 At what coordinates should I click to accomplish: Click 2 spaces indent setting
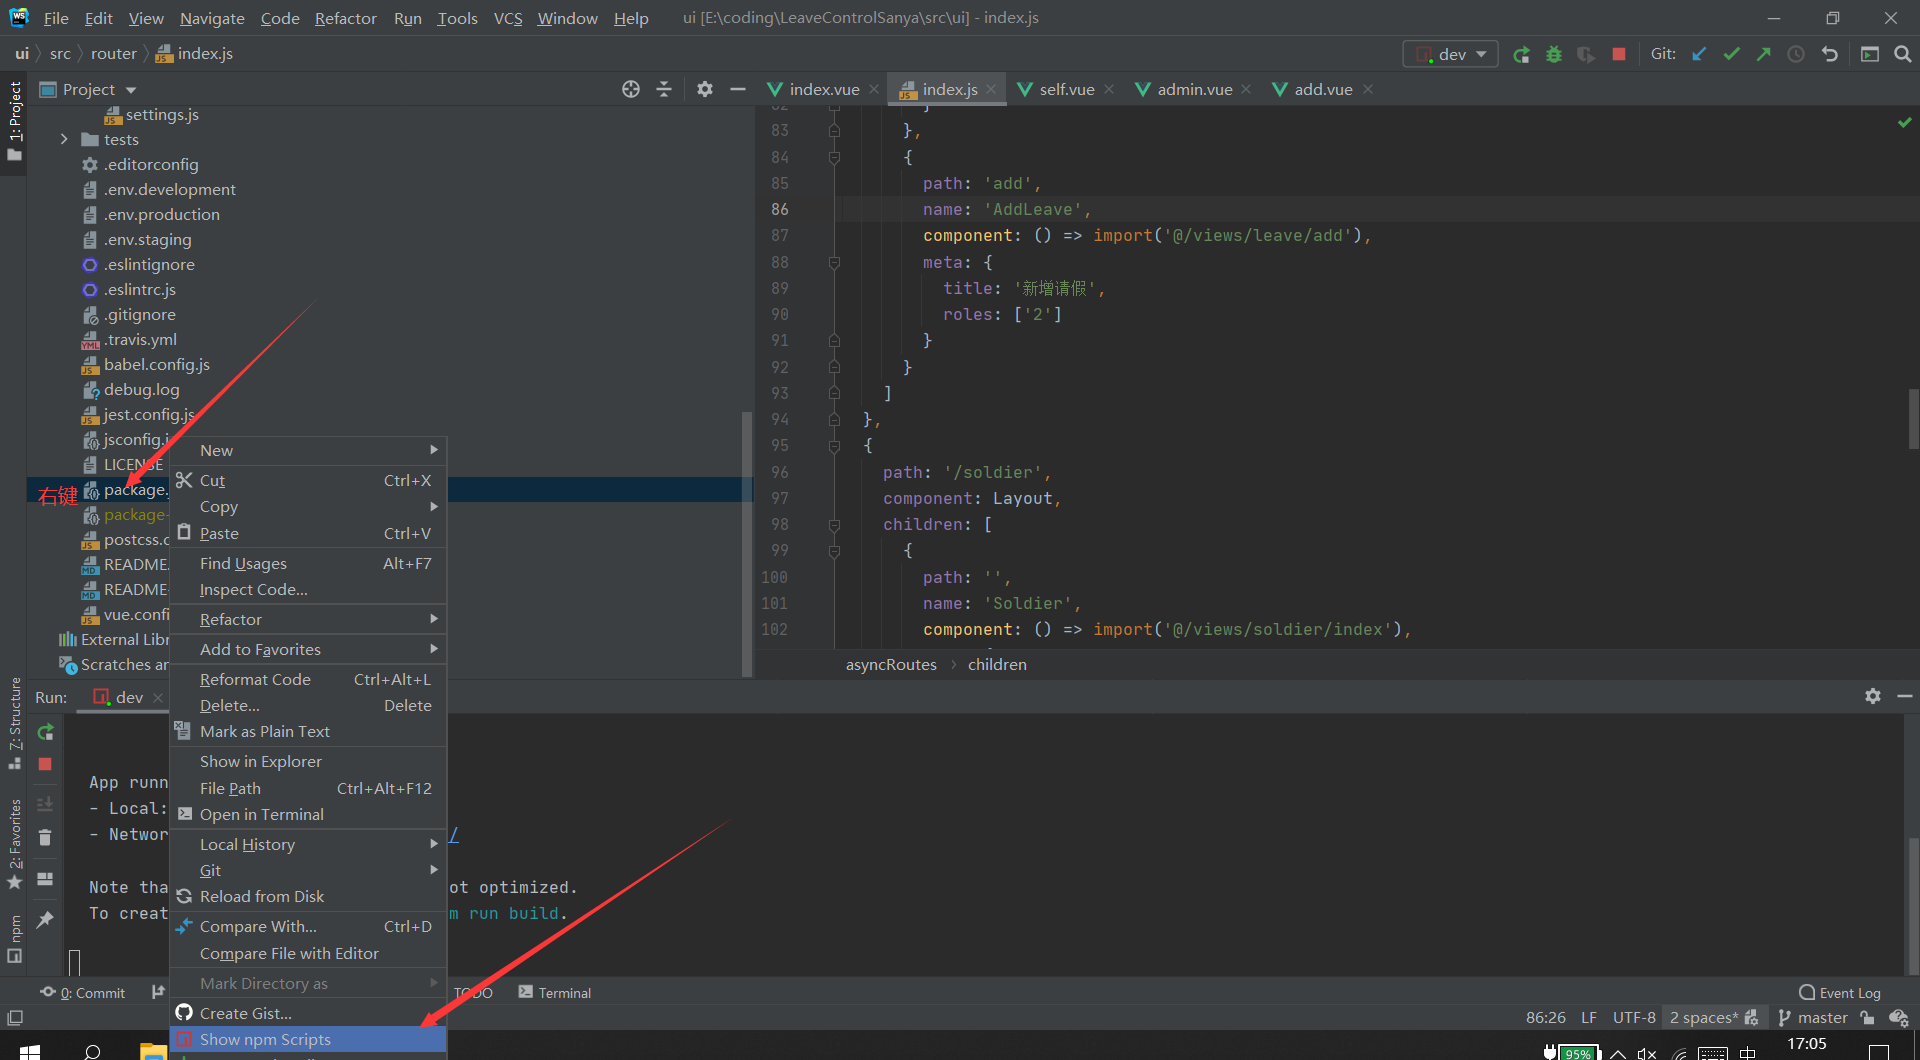[x=1702, y=1017]
